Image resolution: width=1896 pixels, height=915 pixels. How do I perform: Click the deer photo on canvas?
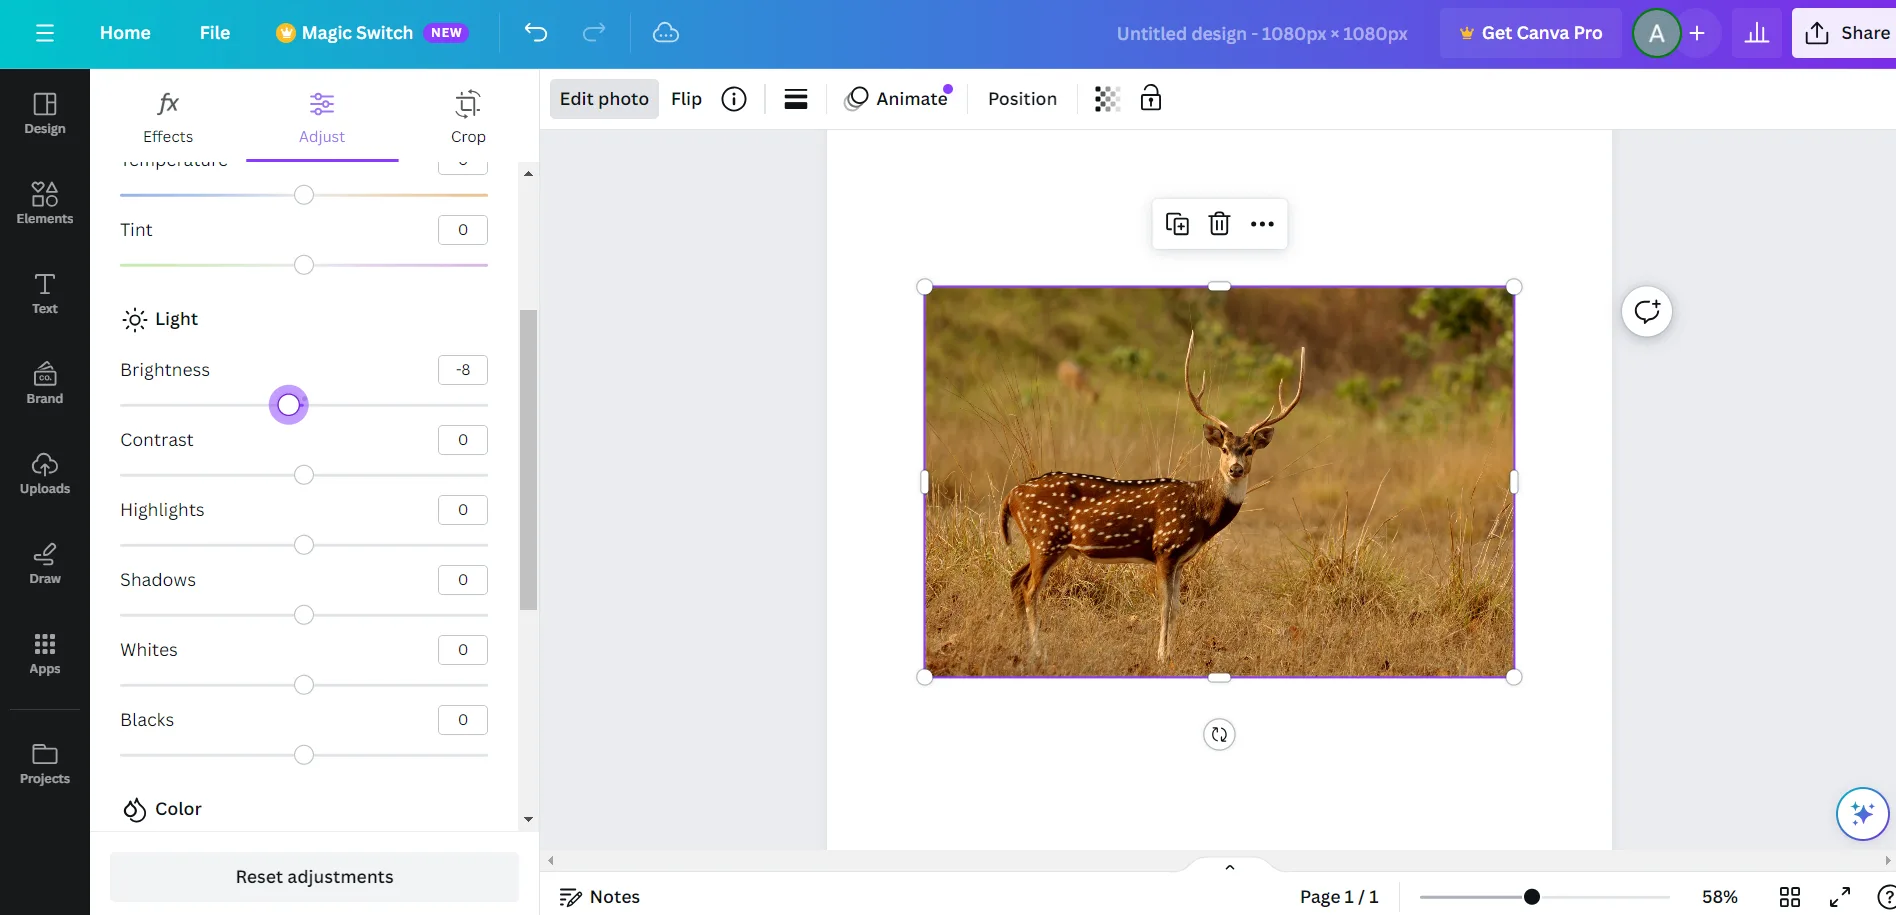pyautogui.click(x=1219, y=482)
